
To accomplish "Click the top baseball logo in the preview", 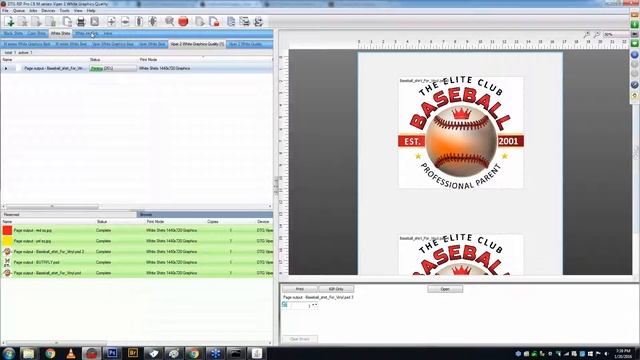I will click(461, 133).
